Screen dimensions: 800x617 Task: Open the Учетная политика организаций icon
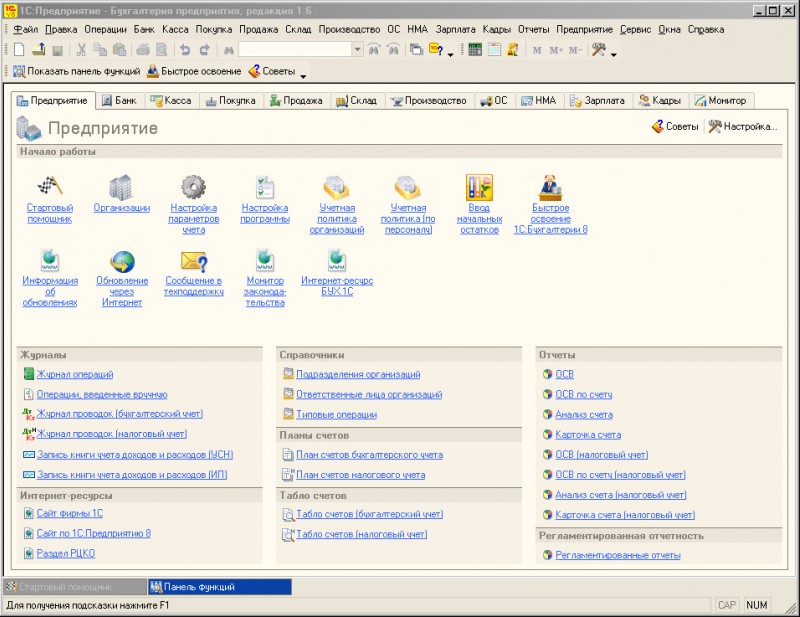(337, 187)
